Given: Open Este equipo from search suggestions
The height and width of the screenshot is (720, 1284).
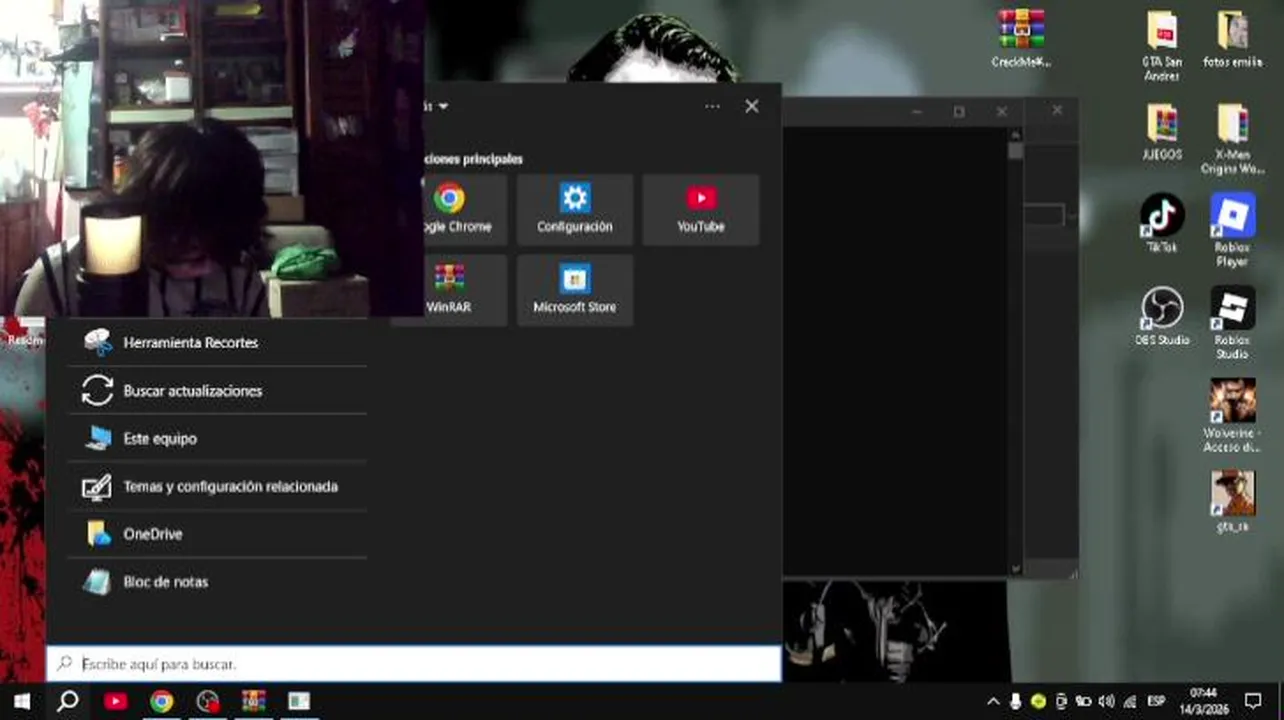Looking at the screenshot, I should click(x=217, y=438).
